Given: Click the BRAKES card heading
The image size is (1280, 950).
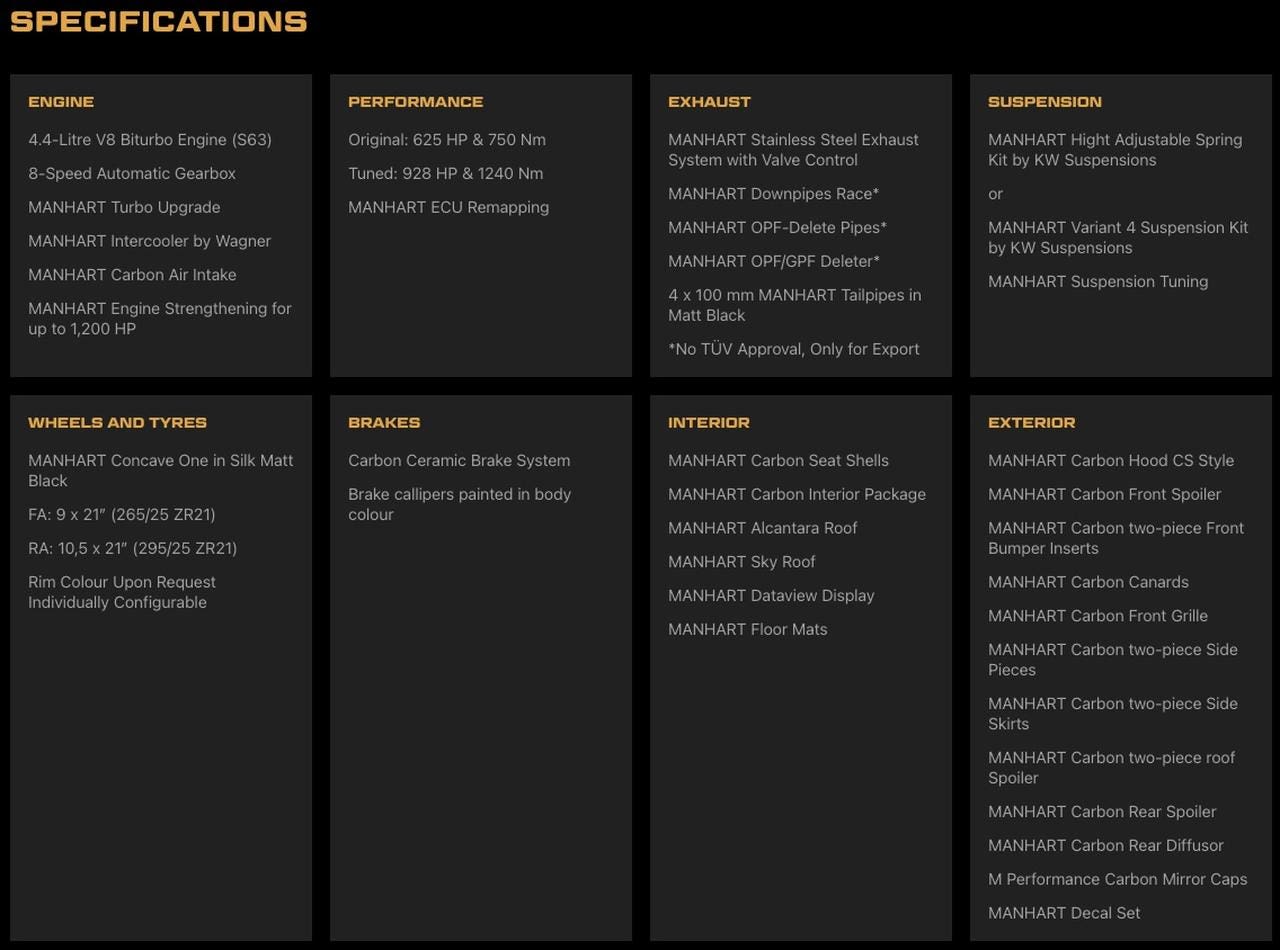Looking at the screenshot, I should 384,423.
